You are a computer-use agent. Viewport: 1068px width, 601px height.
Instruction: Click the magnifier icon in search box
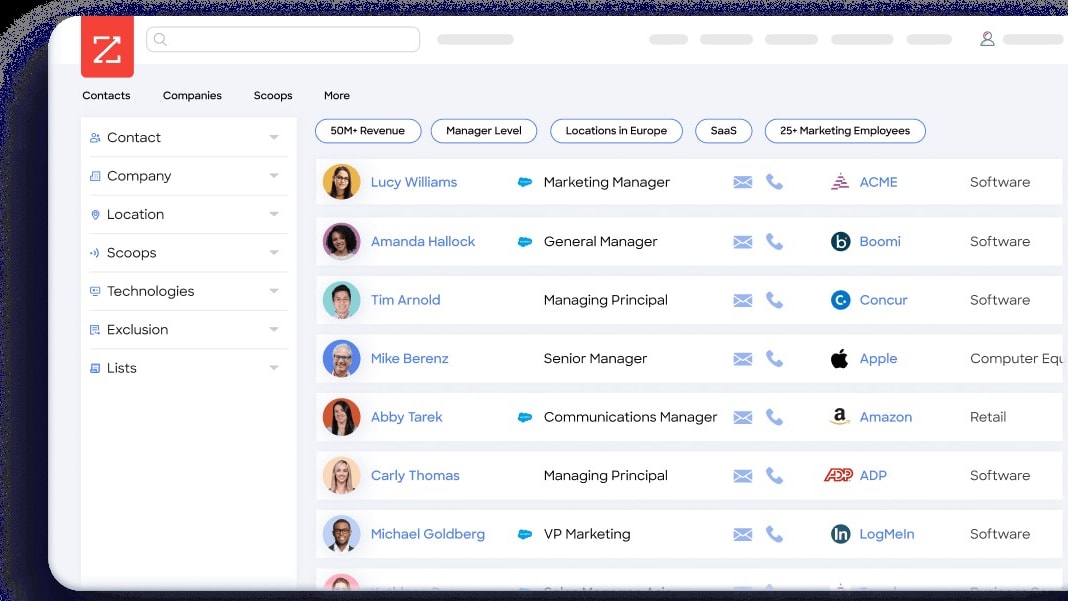click(160, 40)
